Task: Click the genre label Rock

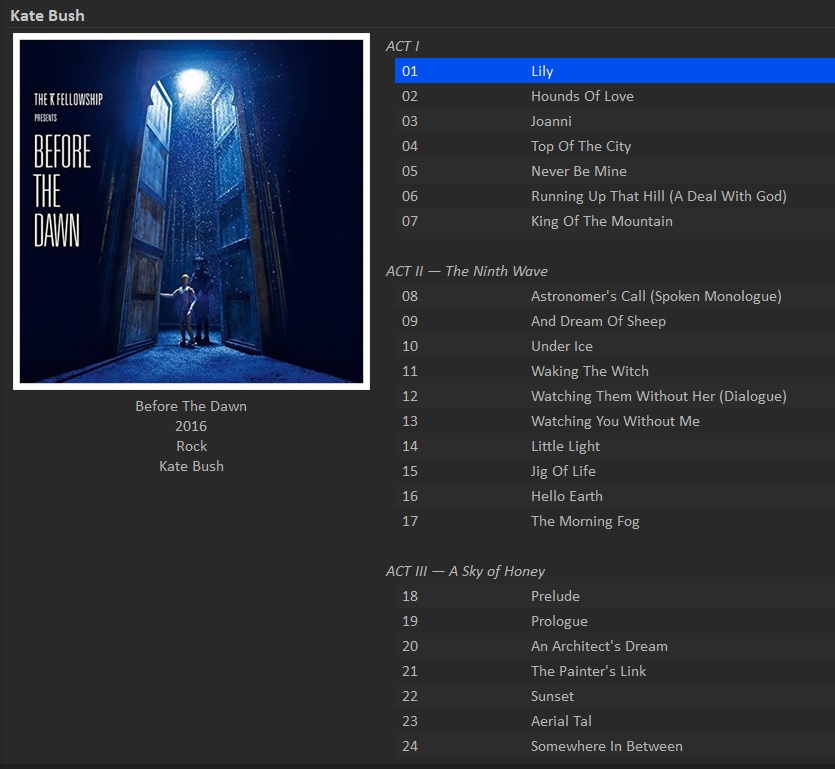Action: 192,446
